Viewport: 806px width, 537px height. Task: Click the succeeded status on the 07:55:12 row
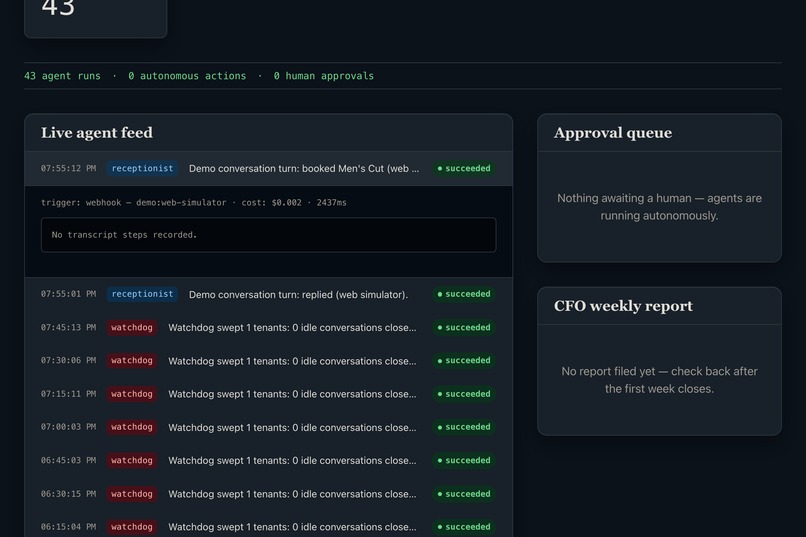[x=464, y=169]
